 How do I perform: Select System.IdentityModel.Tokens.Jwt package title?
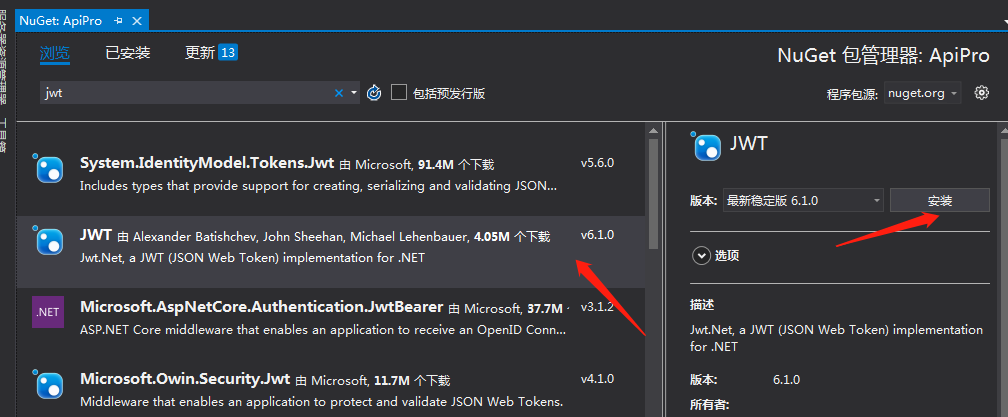coord(207,163)
